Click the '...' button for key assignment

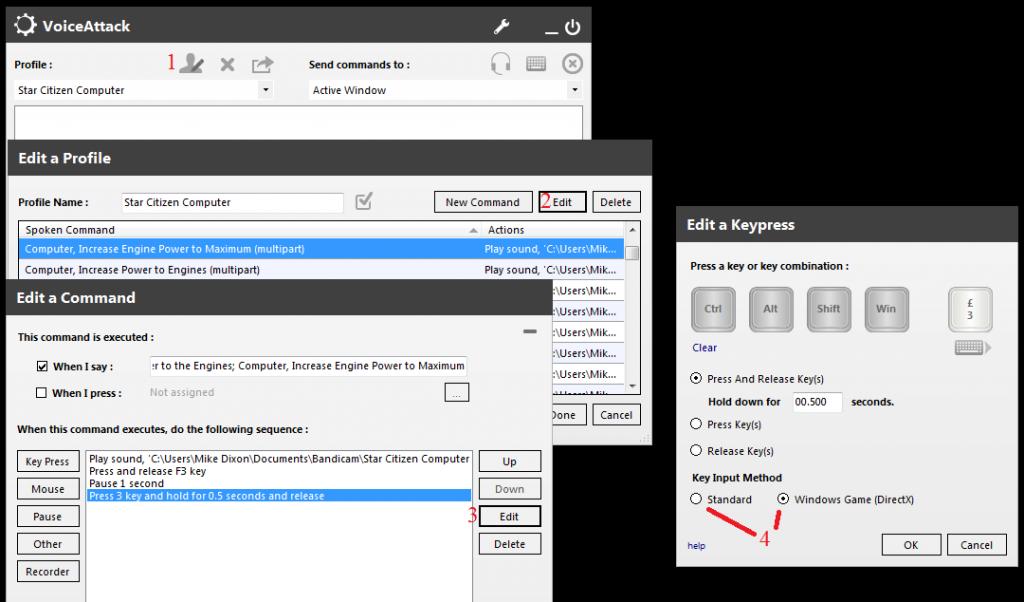pyautogui.click(x=456, y=392)
